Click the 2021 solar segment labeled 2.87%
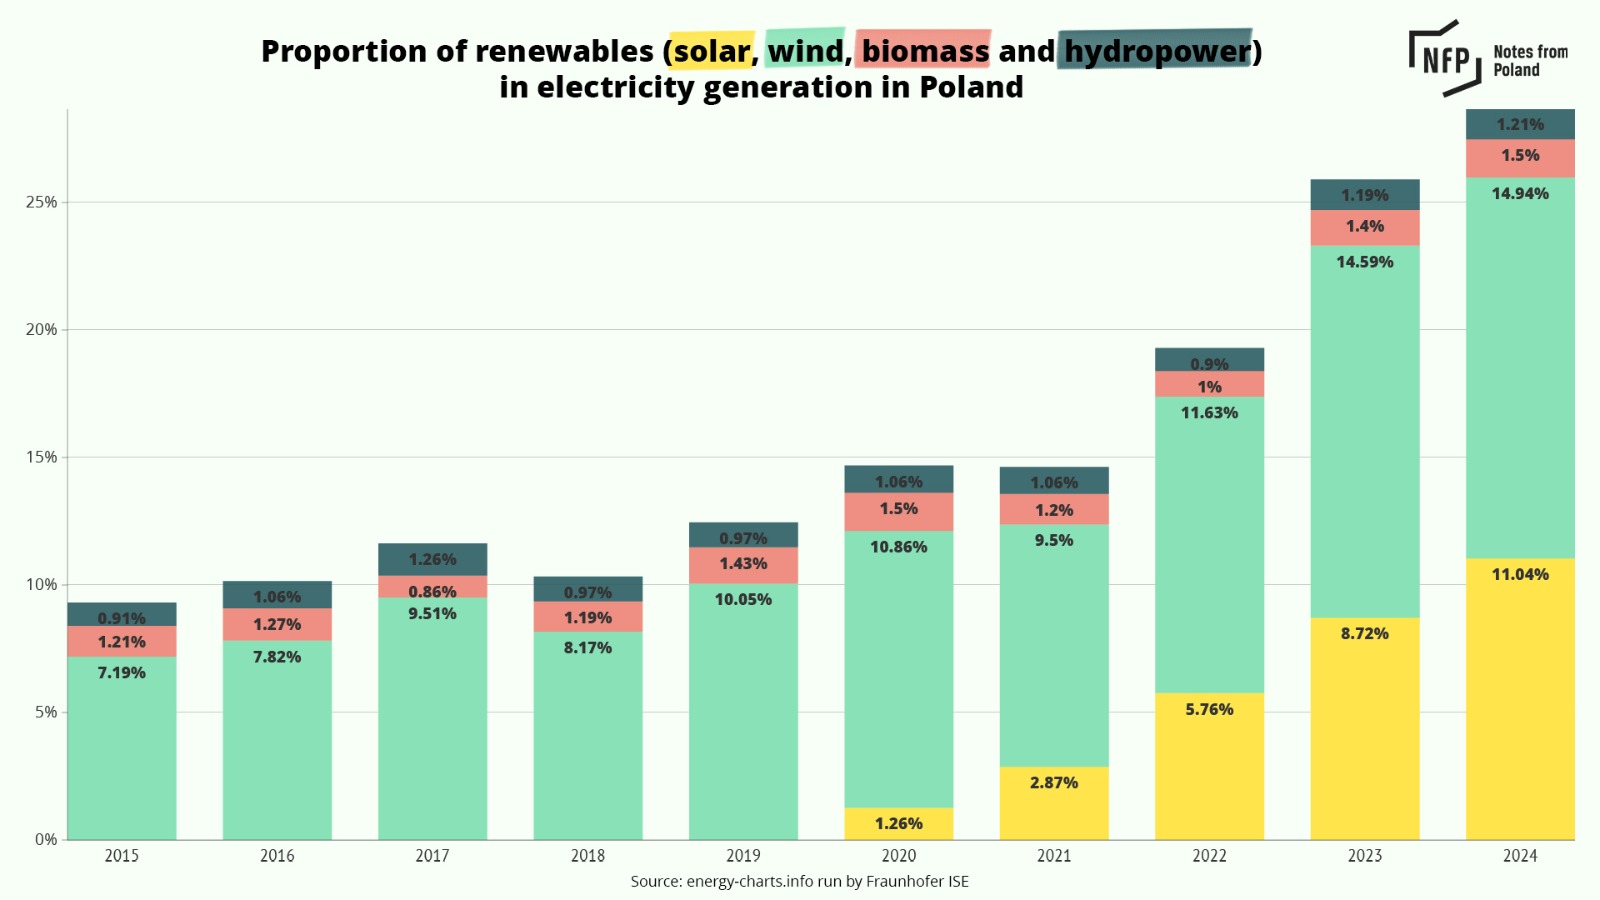Screen dimensions: 1600x900 click(x=1053, y=802)
